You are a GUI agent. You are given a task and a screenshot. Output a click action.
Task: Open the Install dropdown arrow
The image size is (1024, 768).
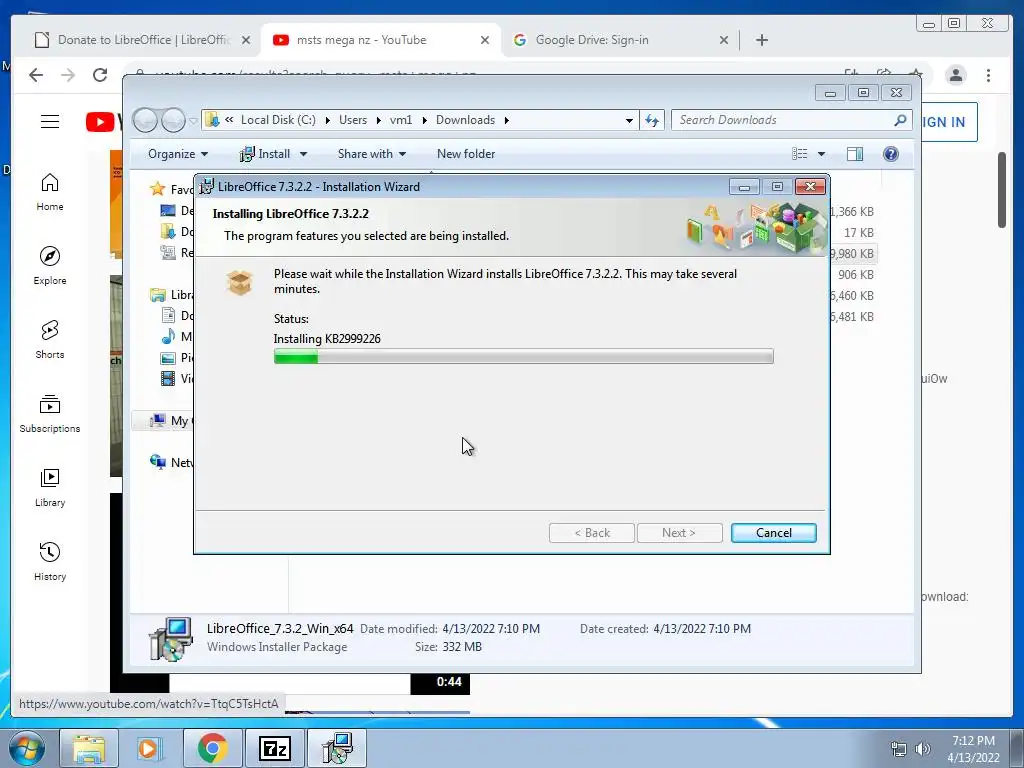click(x=303, y=154)
